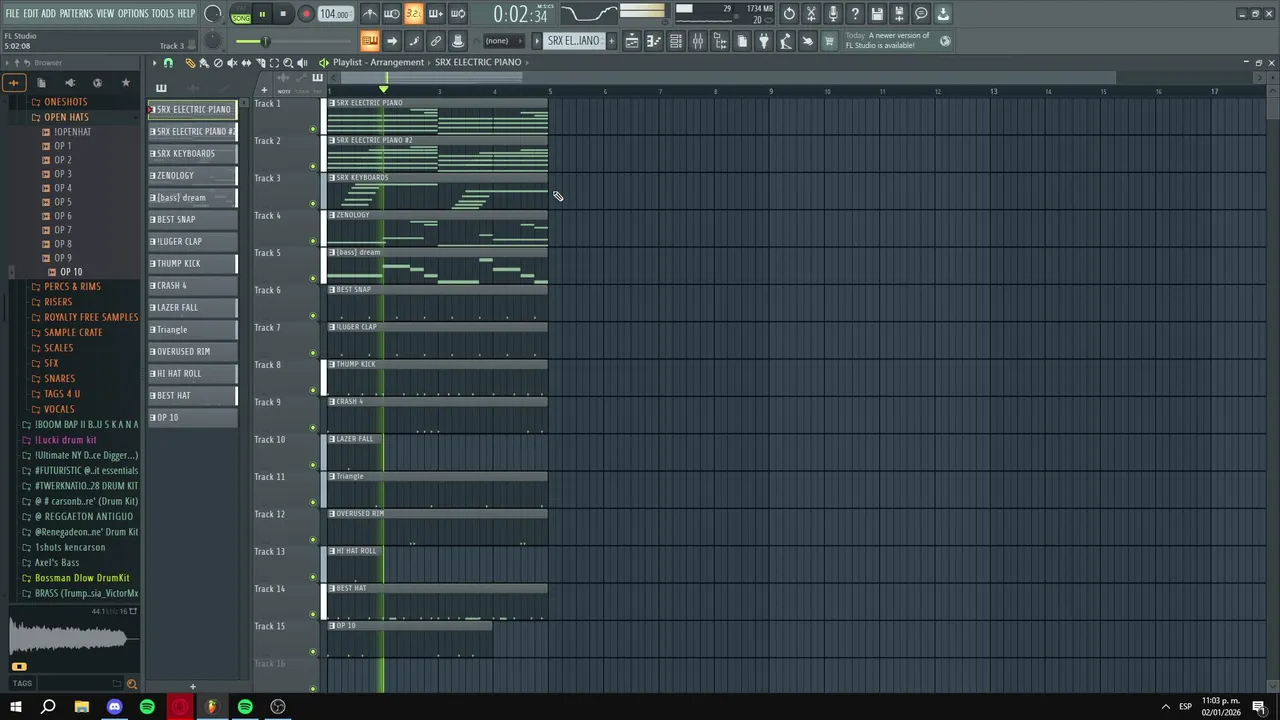Select the zoom tool in playlist toolbar
The height and width of the screenshot is (720, 1280).
[288, 63]
